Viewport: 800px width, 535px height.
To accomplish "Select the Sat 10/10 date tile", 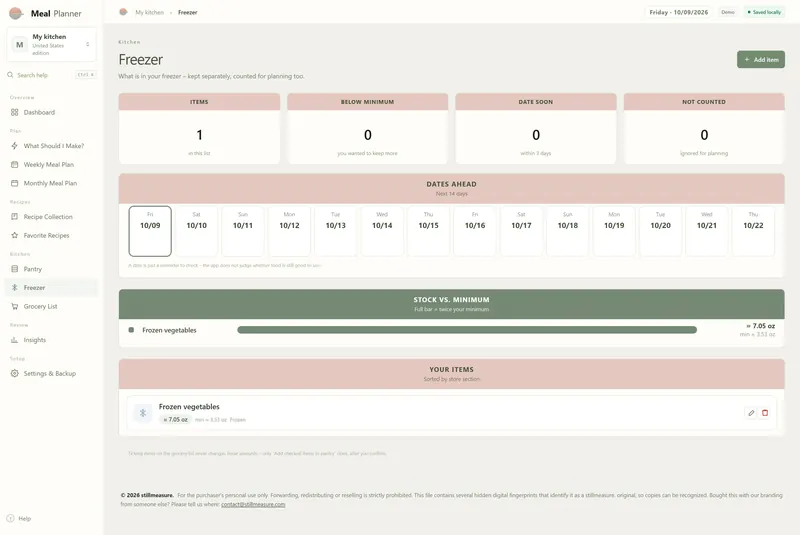I will [196, 231].
